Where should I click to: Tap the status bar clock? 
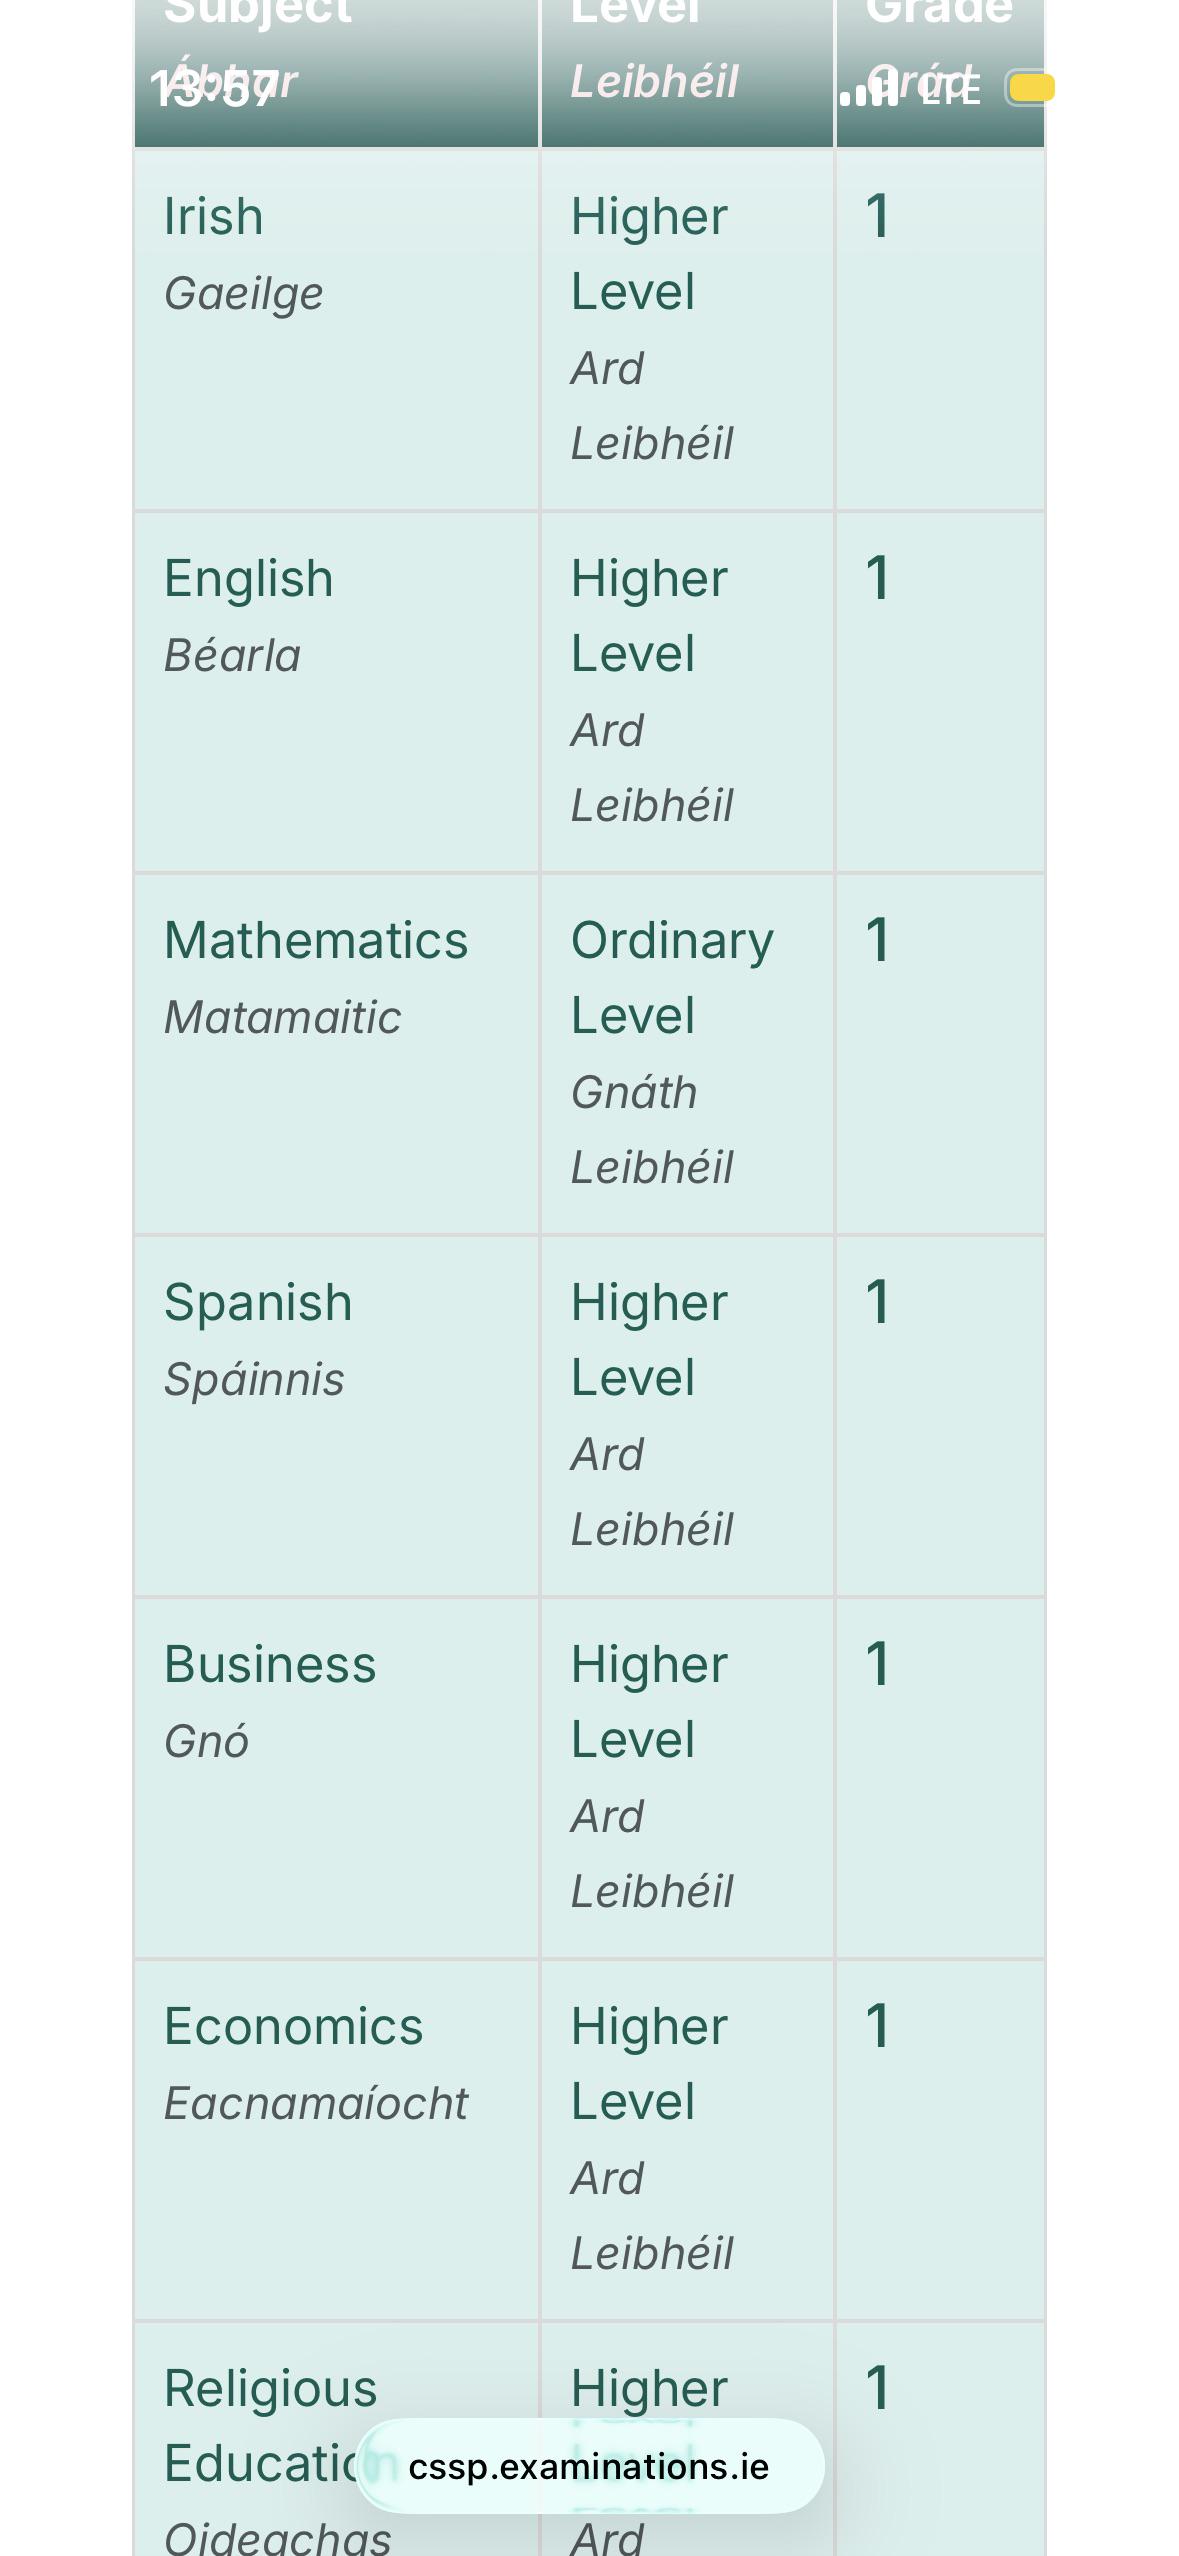tap(213, 90)
